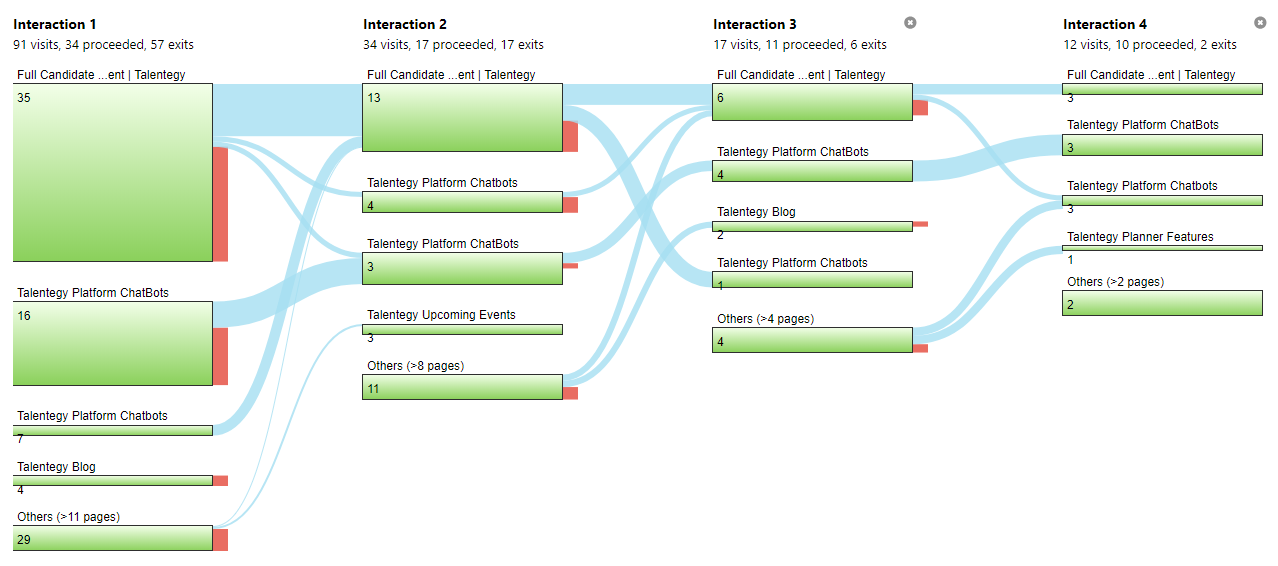1278x566 pixels.
Task: Click Interaction 3 Full Candidate node with 6 visits
Action: 813,102
